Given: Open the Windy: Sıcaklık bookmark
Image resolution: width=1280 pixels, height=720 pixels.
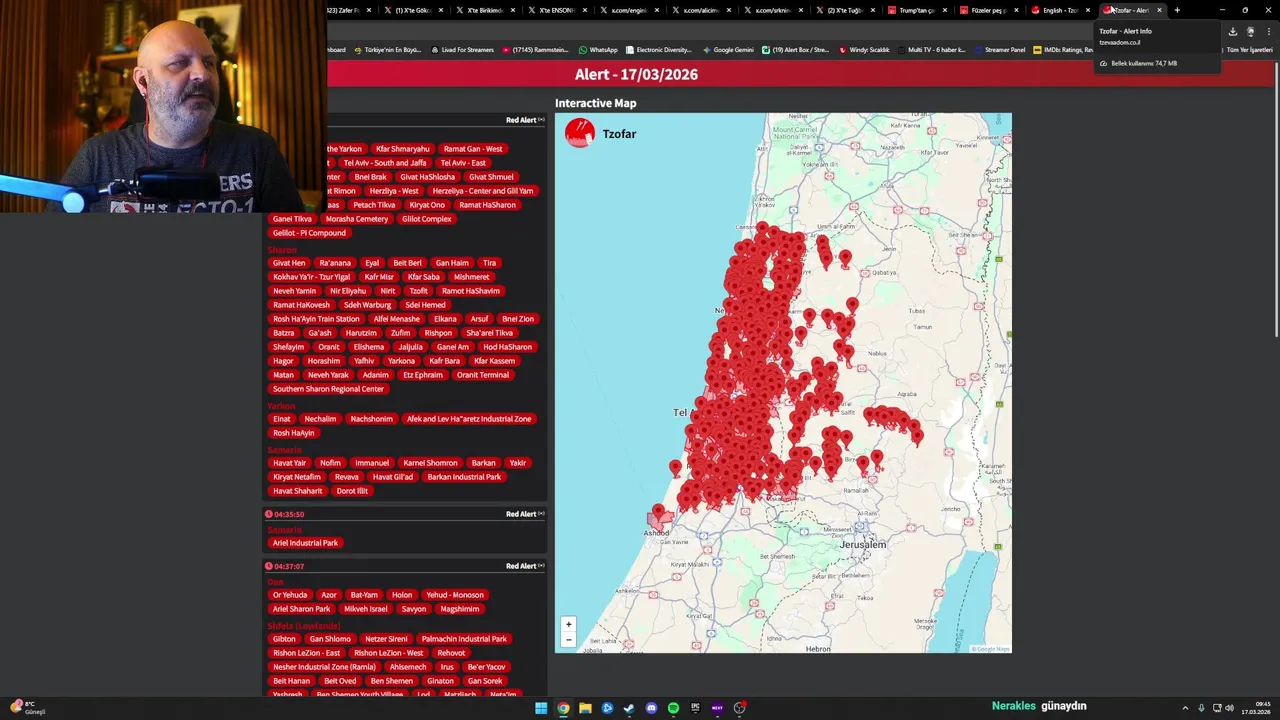Looking at the screenshot, I should (x=864, y=49).
